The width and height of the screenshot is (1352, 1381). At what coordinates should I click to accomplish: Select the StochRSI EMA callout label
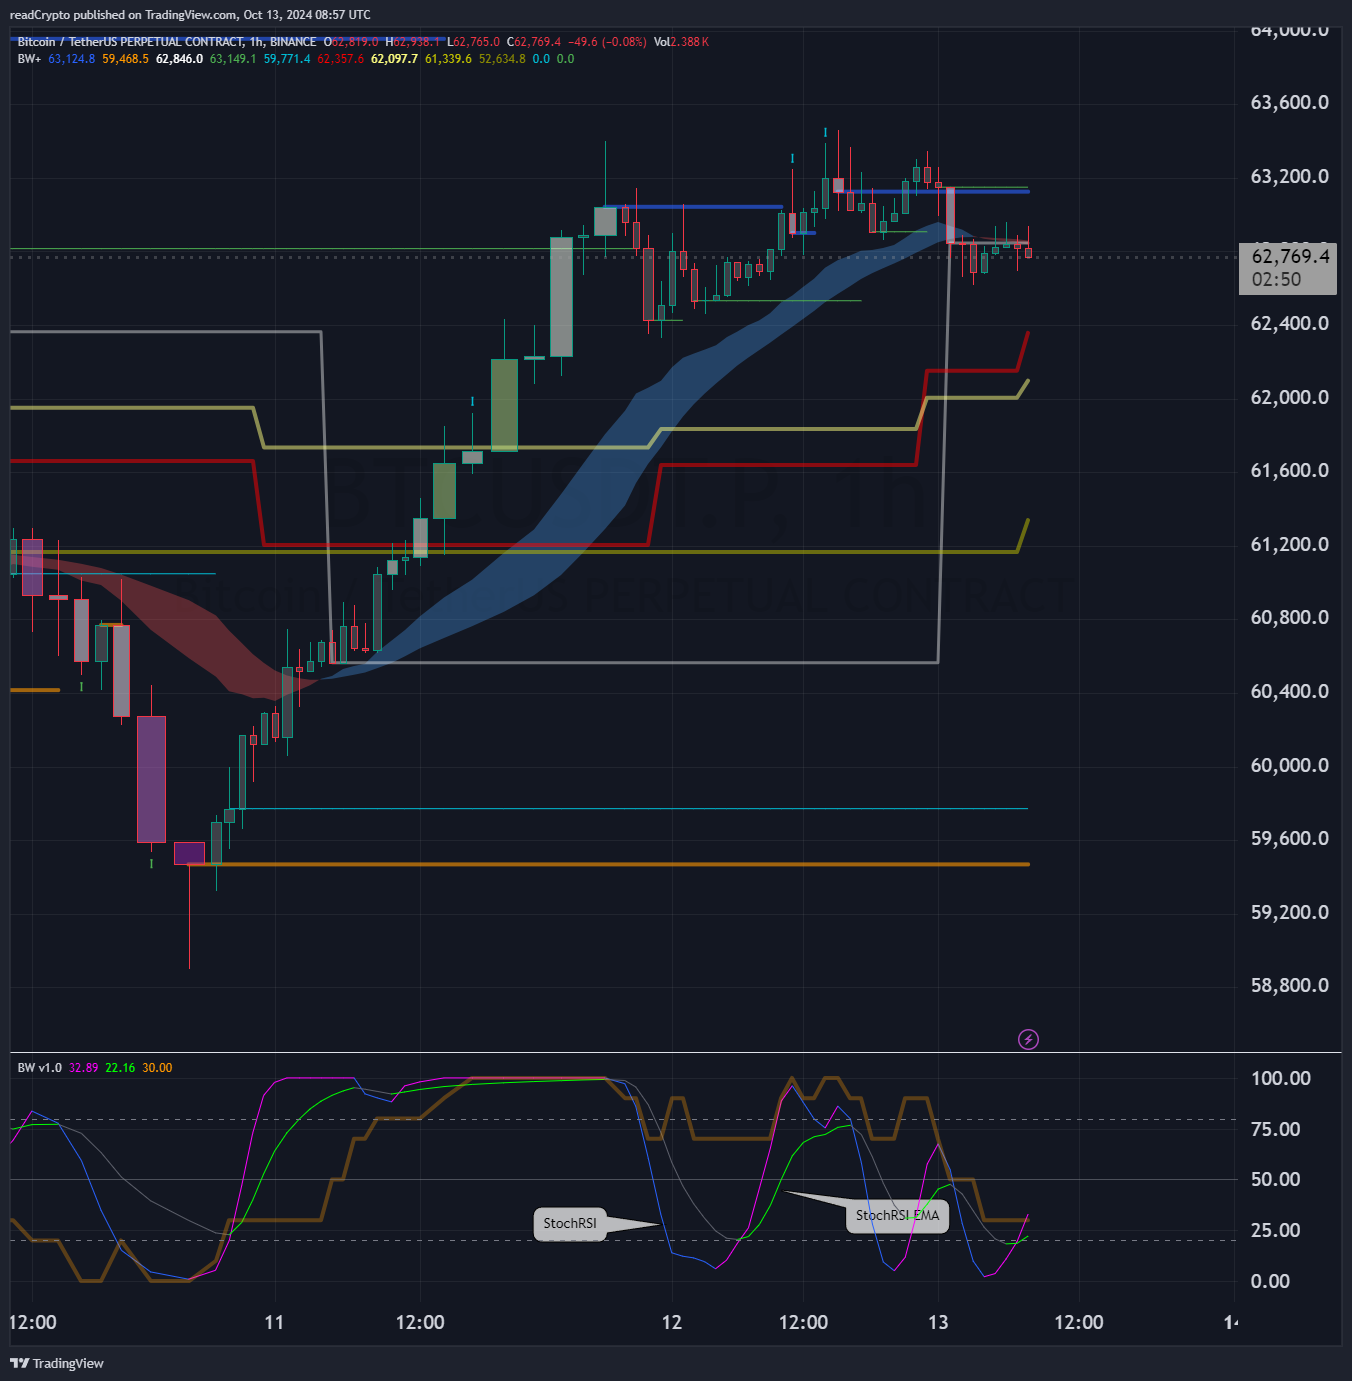(897, 1216)
